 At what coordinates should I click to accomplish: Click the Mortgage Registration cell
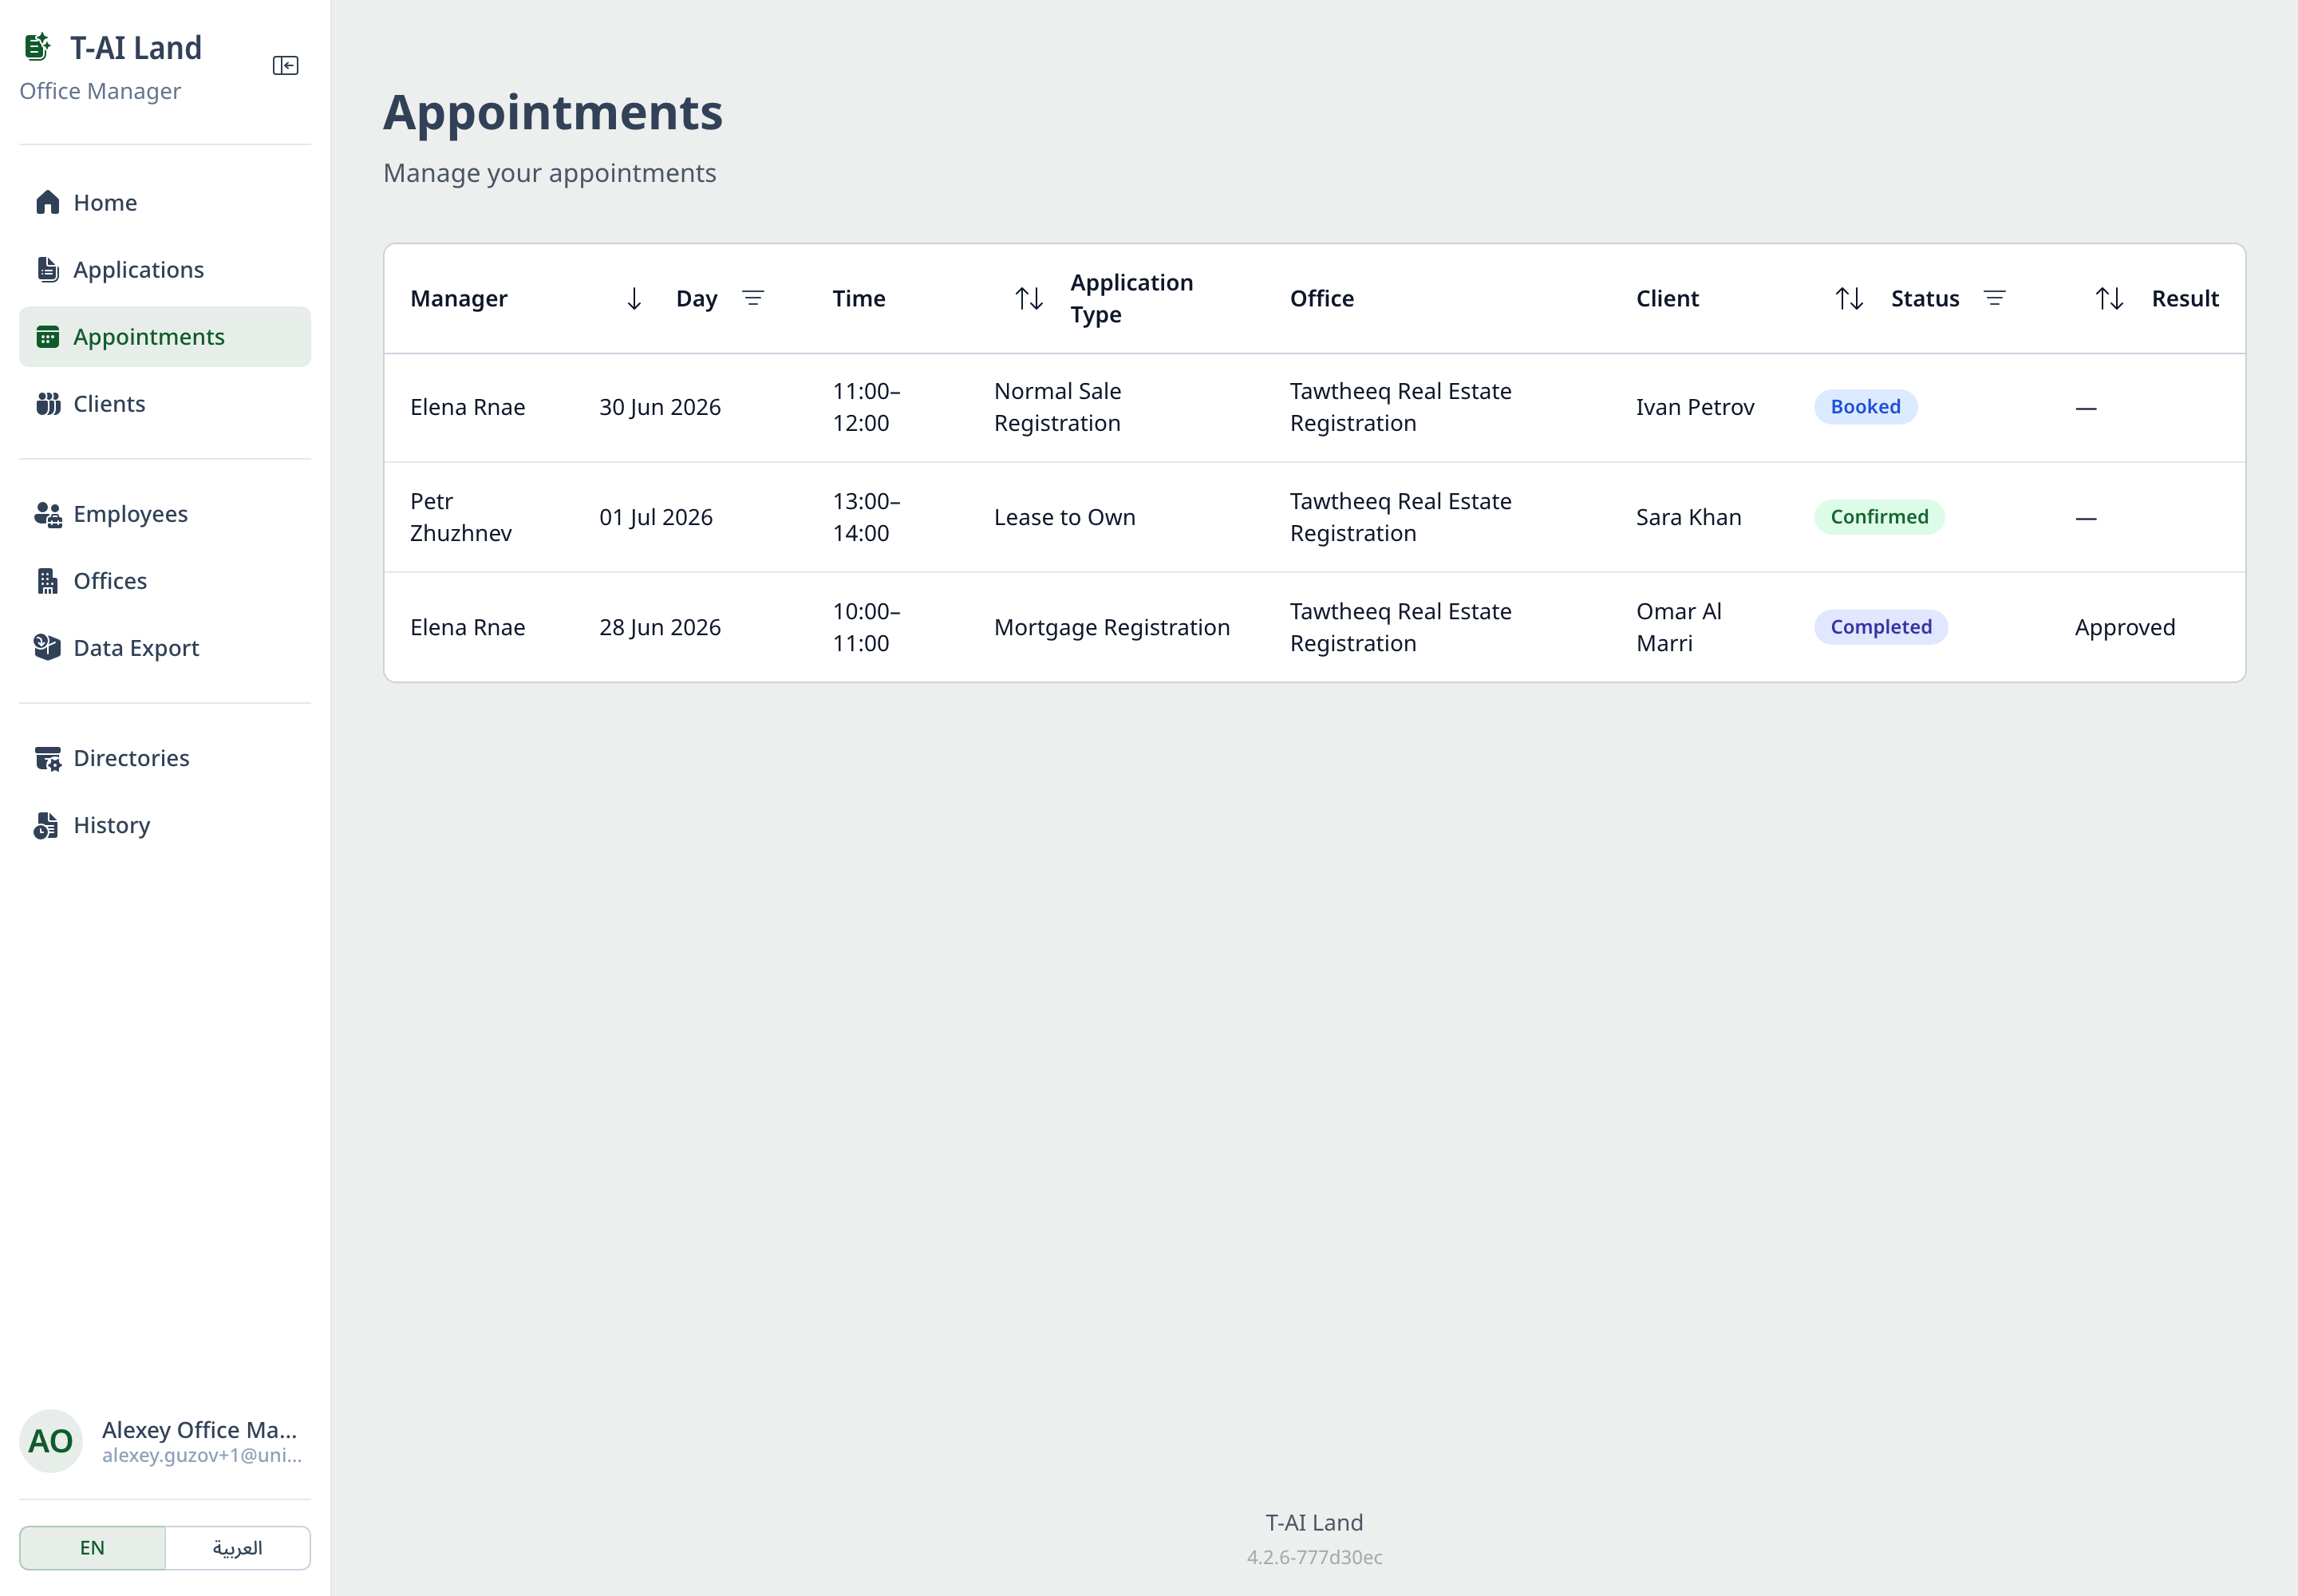click(1112, 627)
